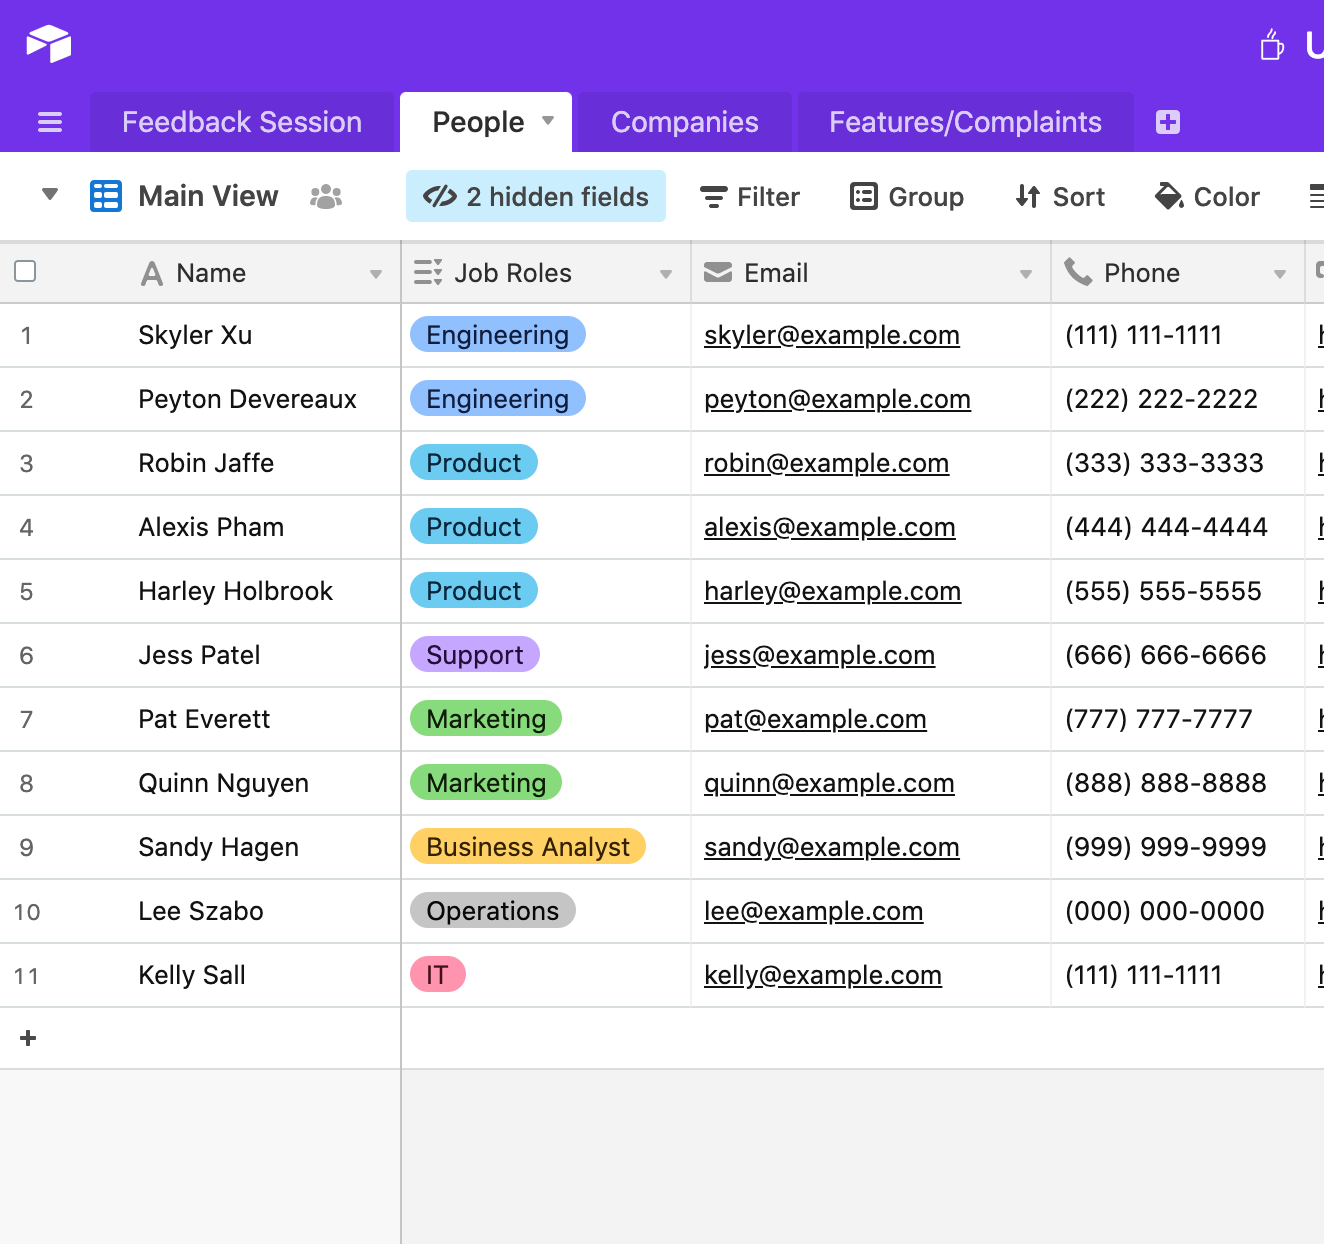Select row number 7
The height and width of the screenshot is (1244, 1324).
click(27, 720)
